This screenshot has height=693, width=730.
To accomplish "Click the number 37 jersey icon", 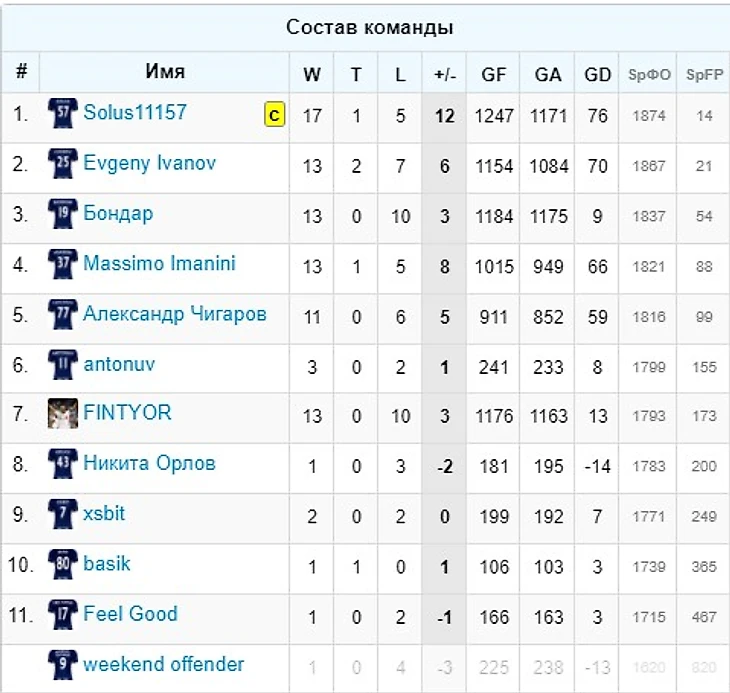I will pyautogui.click(x=63, y=264).
